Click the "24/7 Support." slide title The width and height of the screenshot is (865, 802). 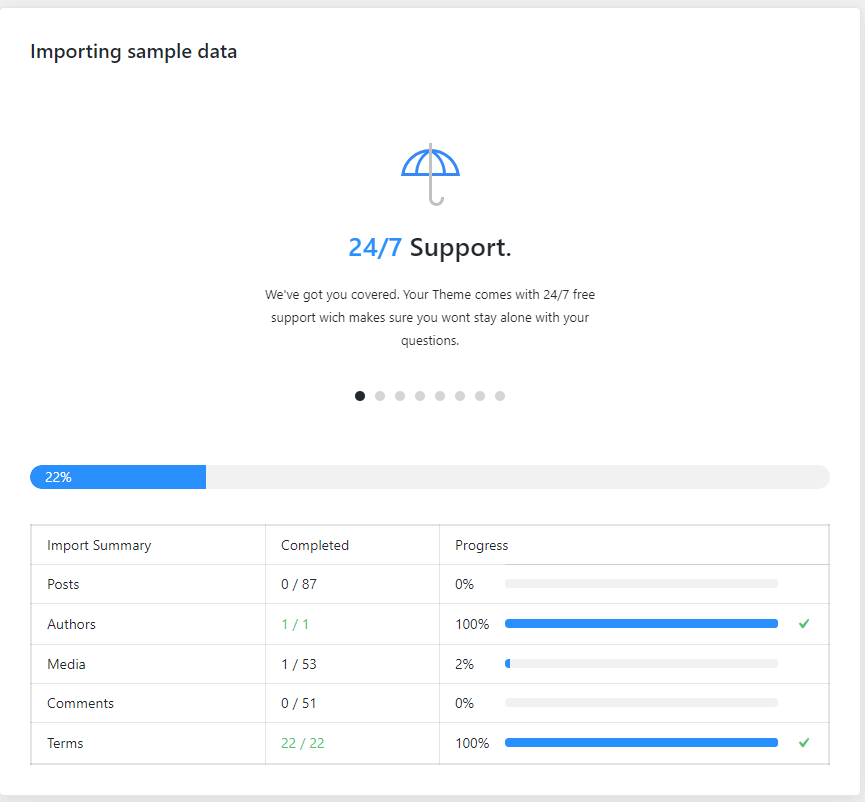click(x=430, y=248)
